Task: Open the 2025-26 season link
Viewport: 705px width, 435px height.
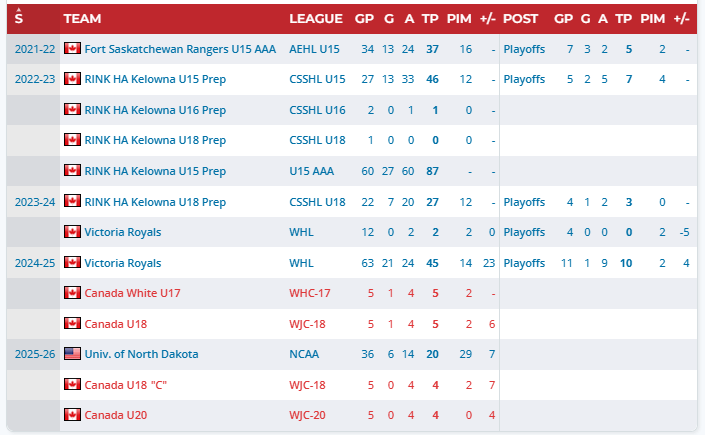Action: (x=35, y=354)
